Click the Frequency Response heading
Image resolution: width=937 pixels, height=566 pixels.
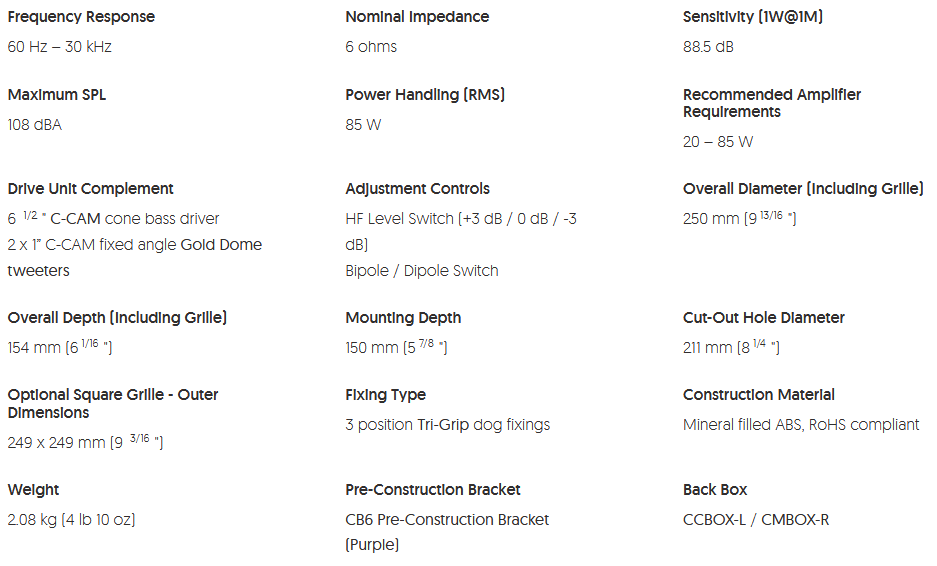coord(81,17)
